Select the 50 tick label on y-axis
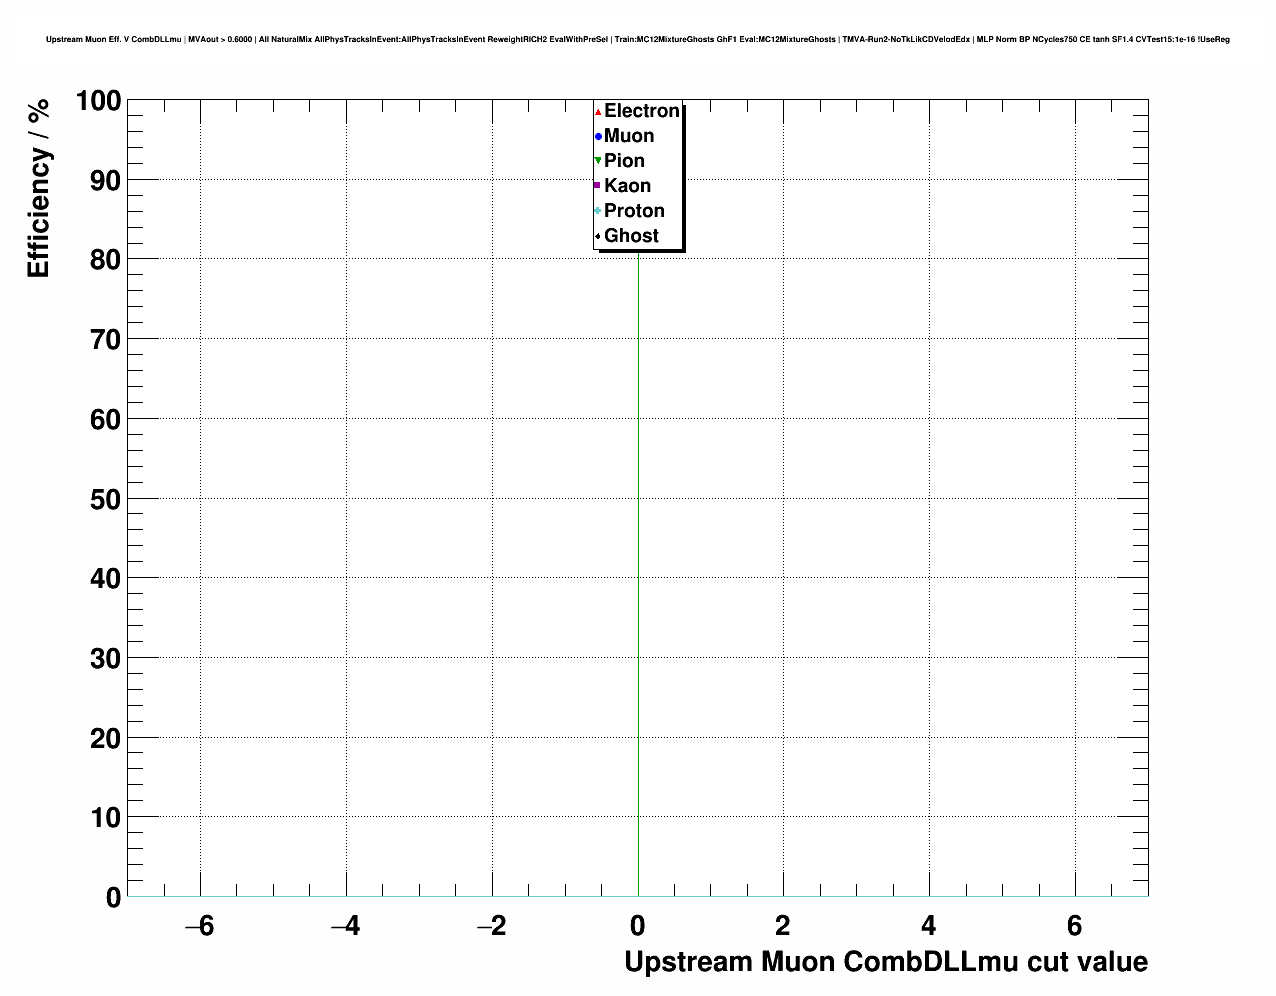1276x996 pixels. click(x=105, y=500)
